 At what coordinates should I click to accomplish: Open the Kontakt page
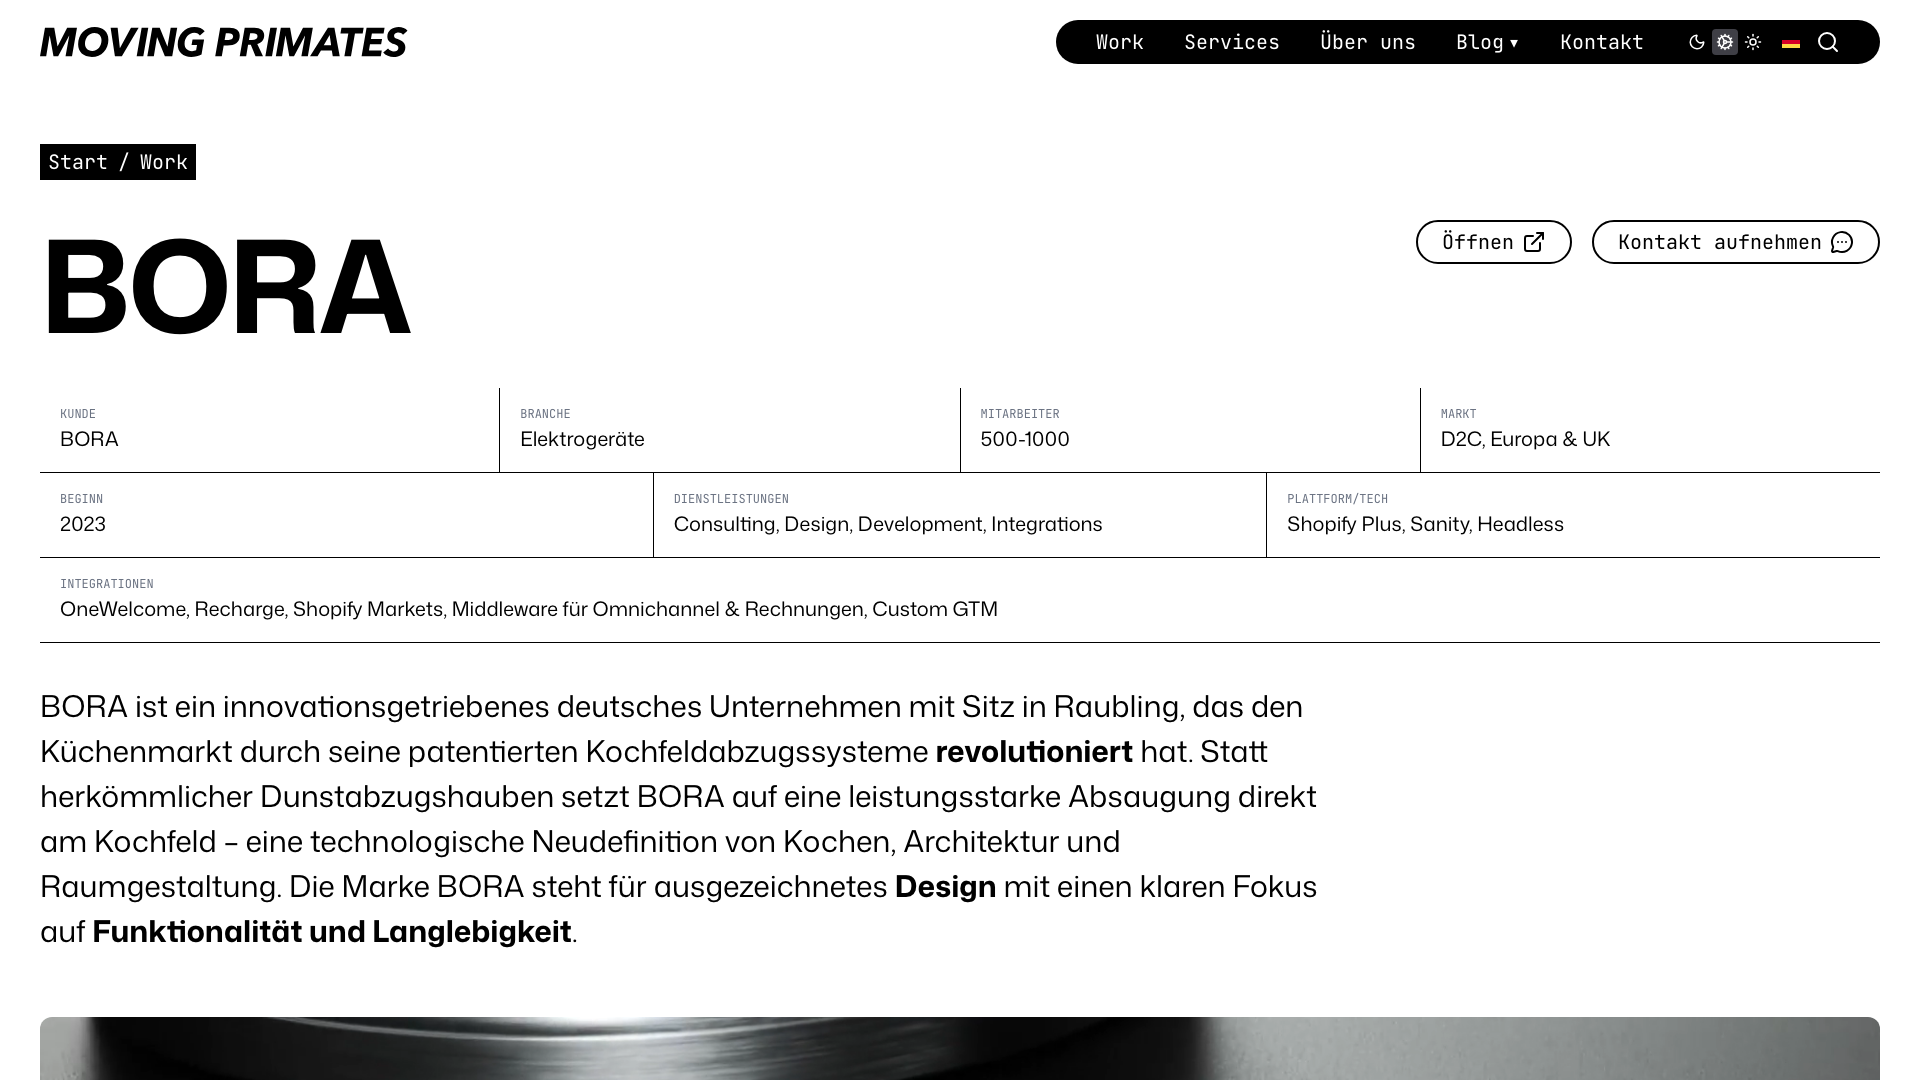[x=1602, y=42]
